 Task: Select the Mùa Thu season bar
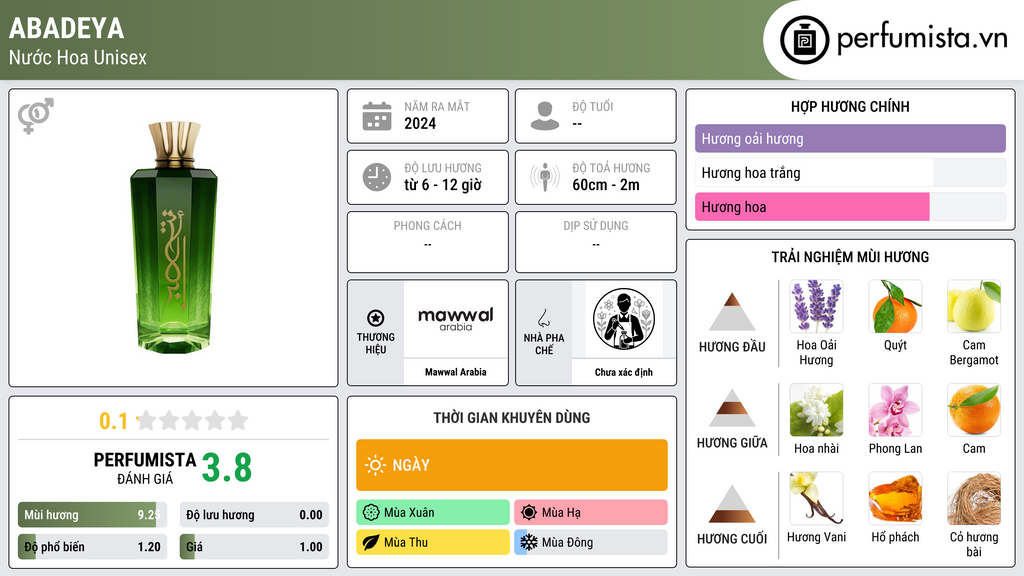(433, 542)
